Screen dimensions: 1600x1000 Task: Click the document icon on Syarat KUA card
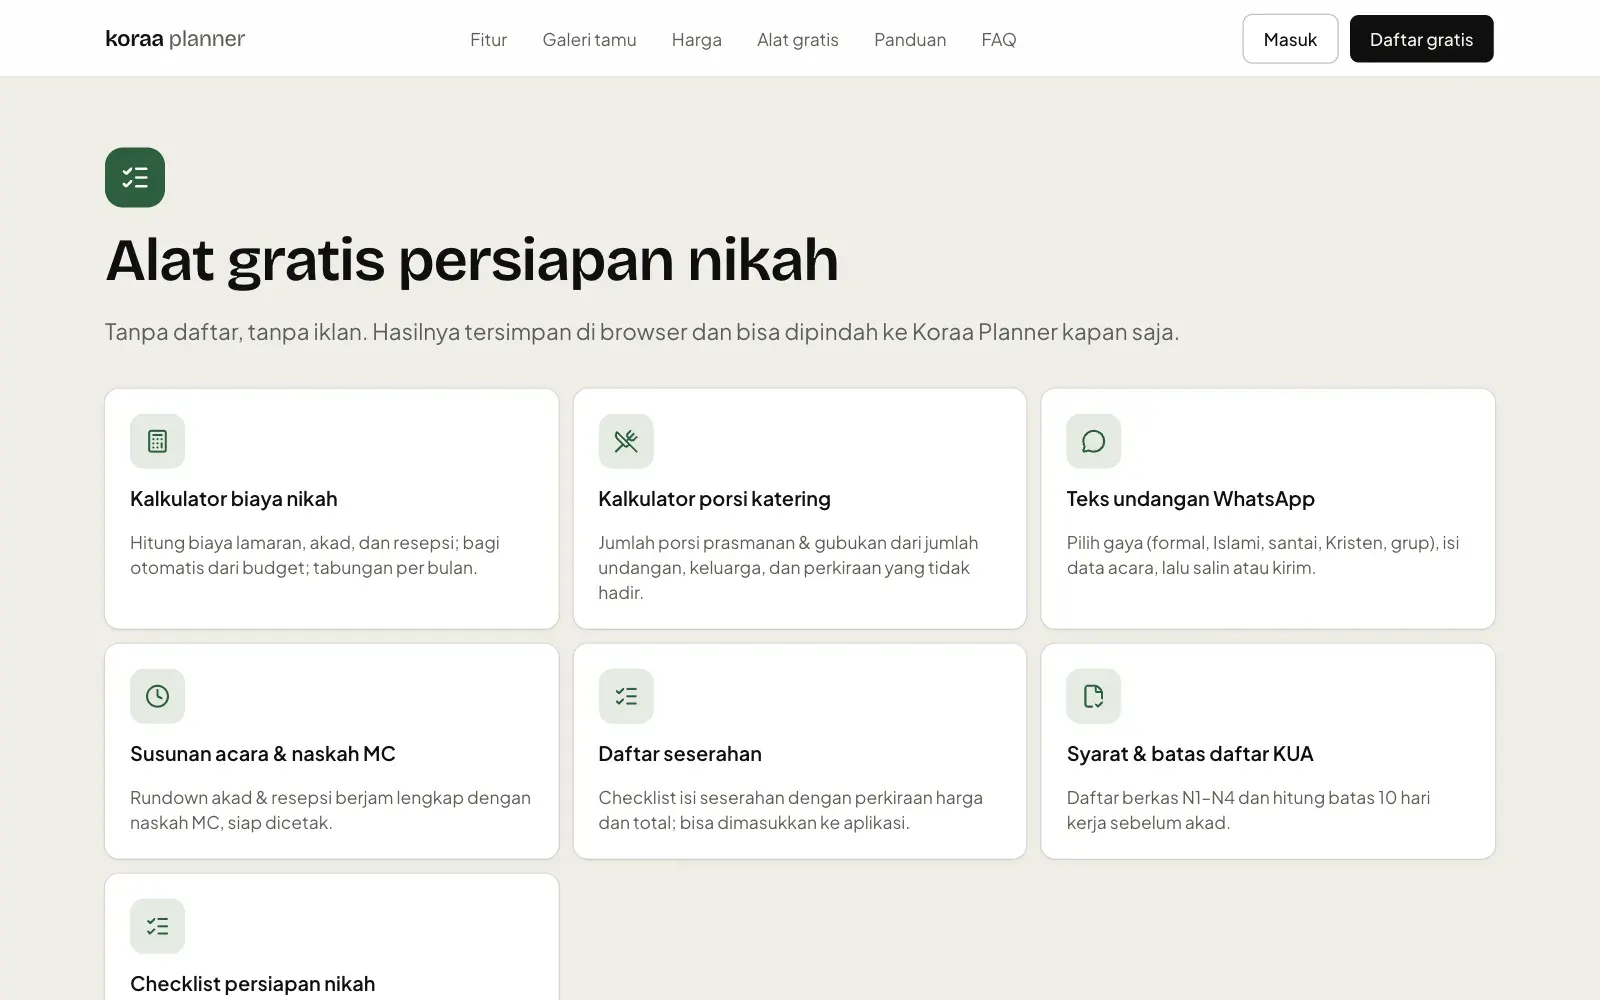coord(1094,696)
